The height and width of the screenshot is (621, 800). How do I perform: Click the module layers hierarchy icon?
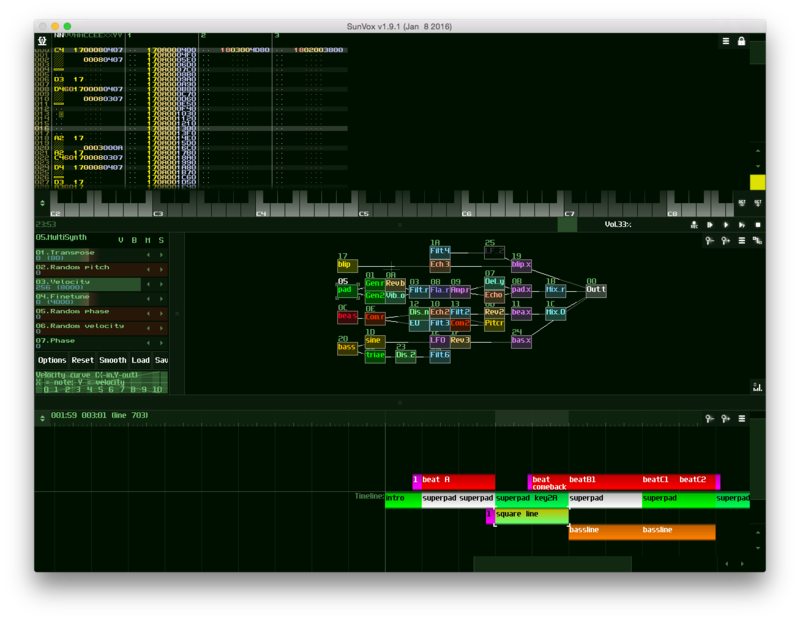[758, 240]
